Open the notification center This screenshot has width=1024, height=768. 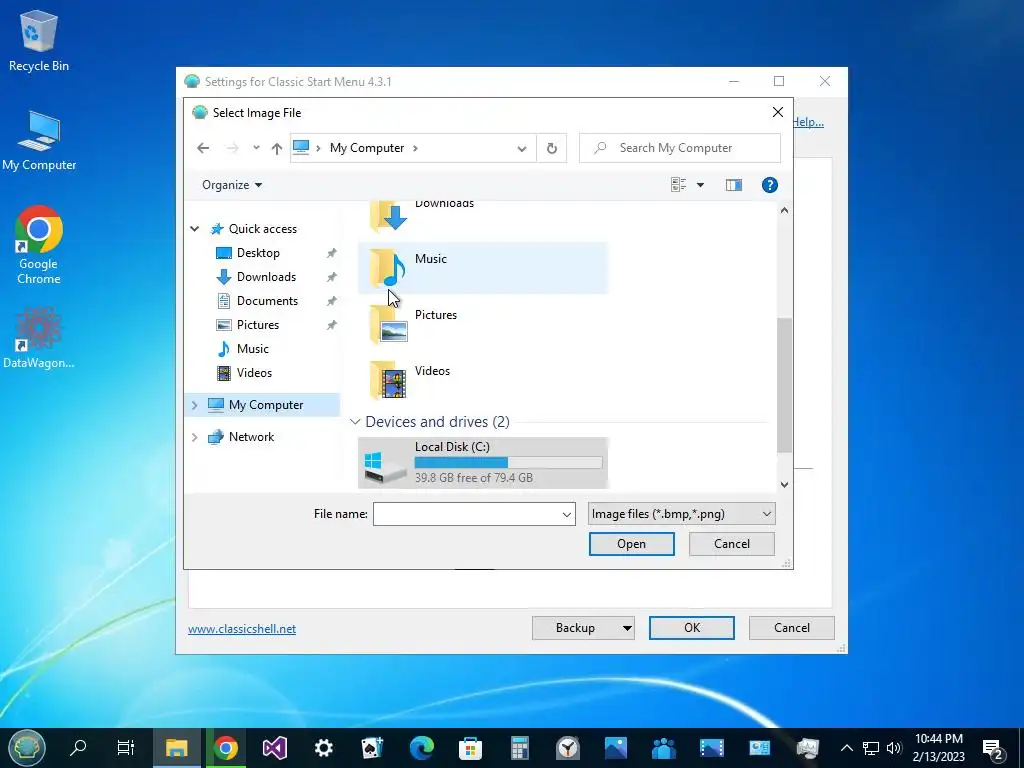993,749
